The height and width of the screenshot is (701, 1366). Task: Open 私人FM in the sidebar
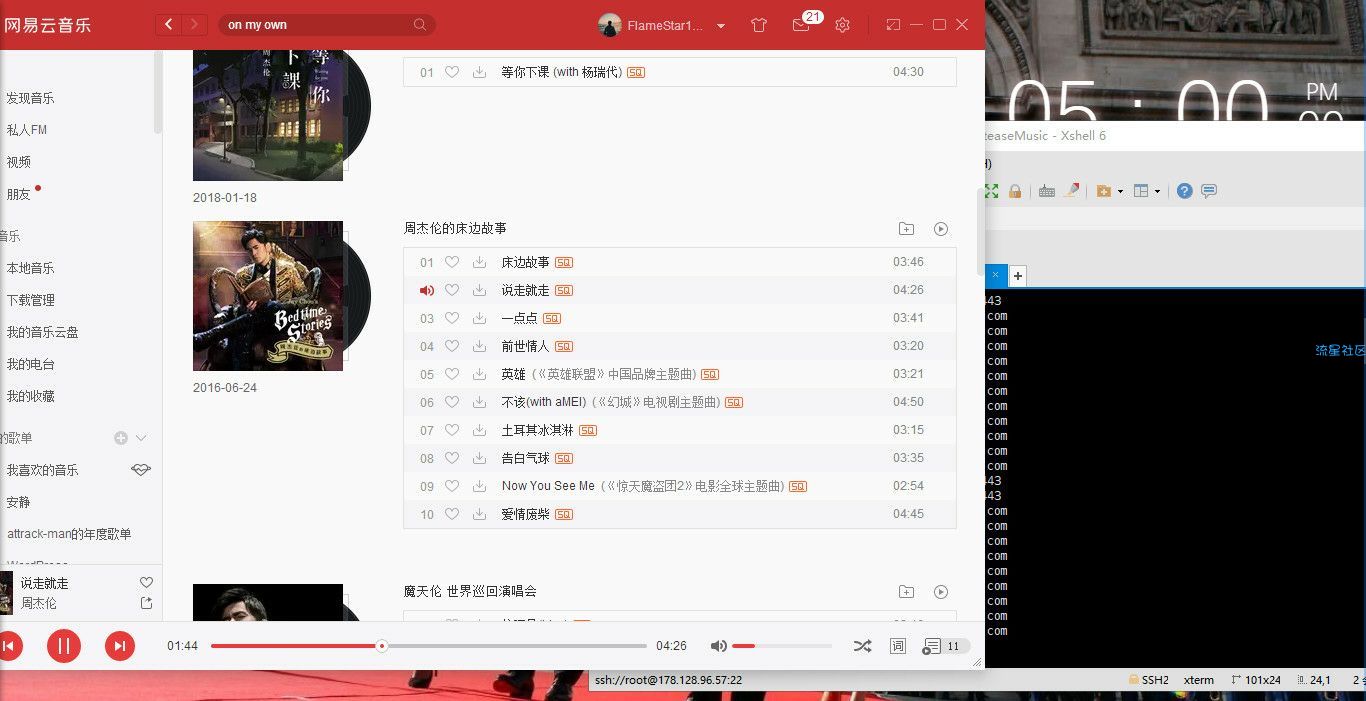(x=27, y=130)
